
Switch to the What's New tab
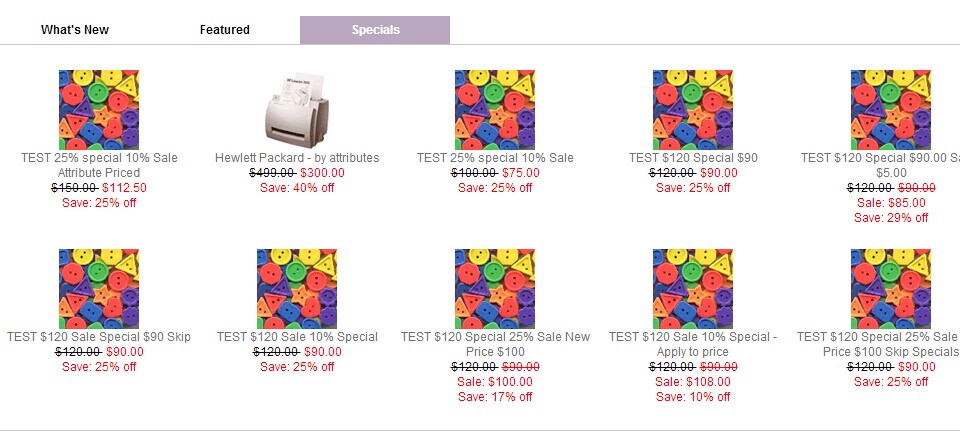tap(75, 29)
